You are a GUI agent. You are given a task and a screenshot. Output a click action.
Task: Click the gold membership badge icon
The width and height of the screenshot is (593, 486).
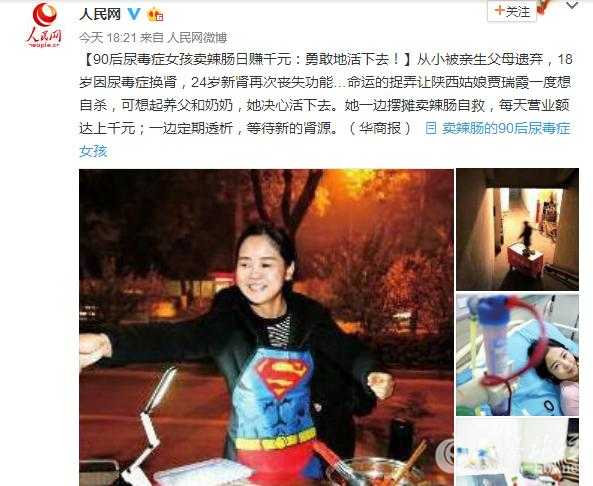pyautogui.click(x=155, y=14)
